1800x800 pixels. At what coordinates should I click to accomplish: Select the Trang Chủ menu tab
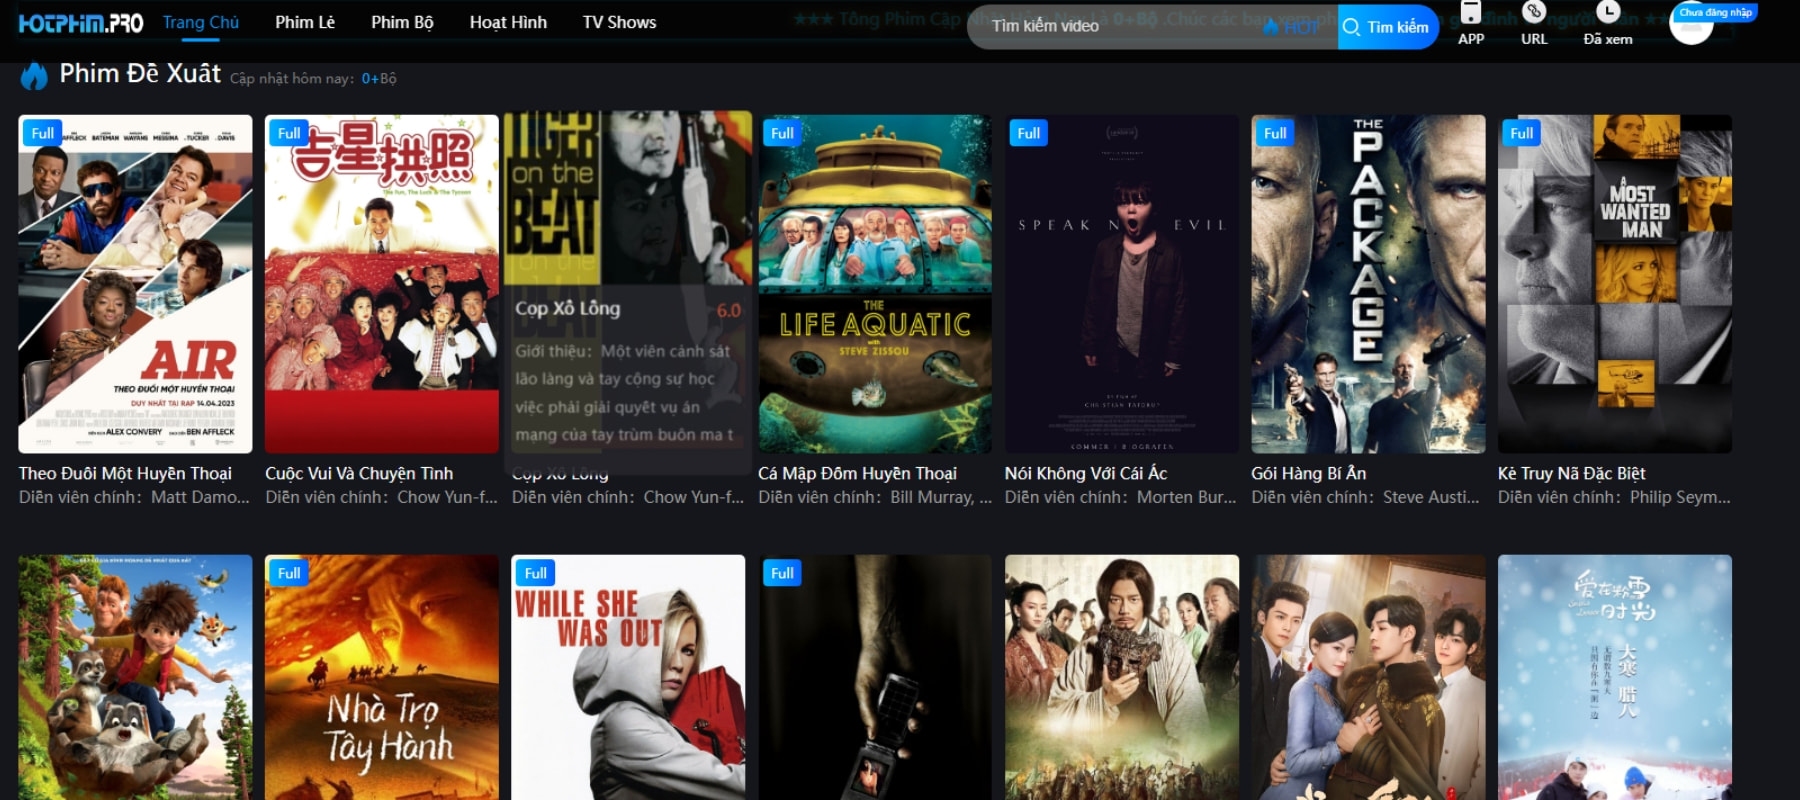point(201,22)
